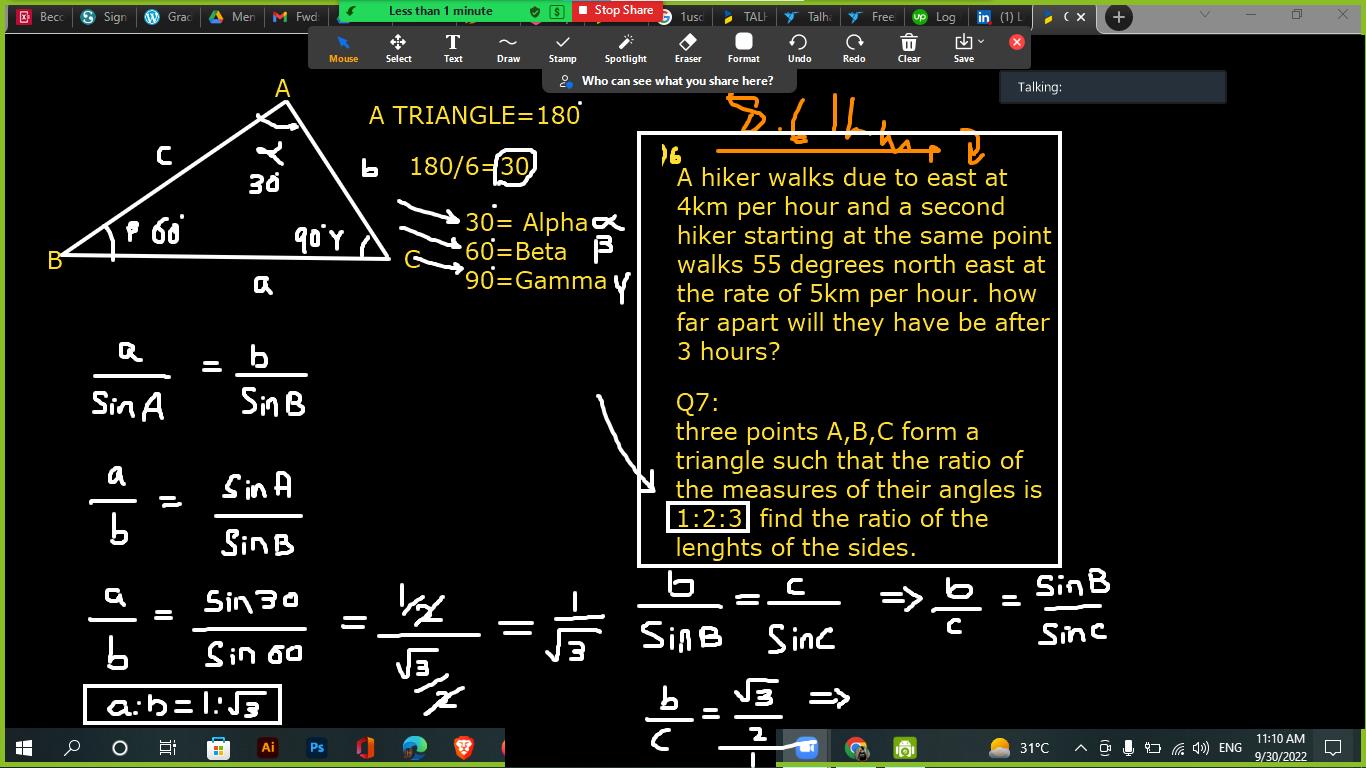Select the Eraser tool
This screenshot has width=1366, height=768.
coord(688,47)
